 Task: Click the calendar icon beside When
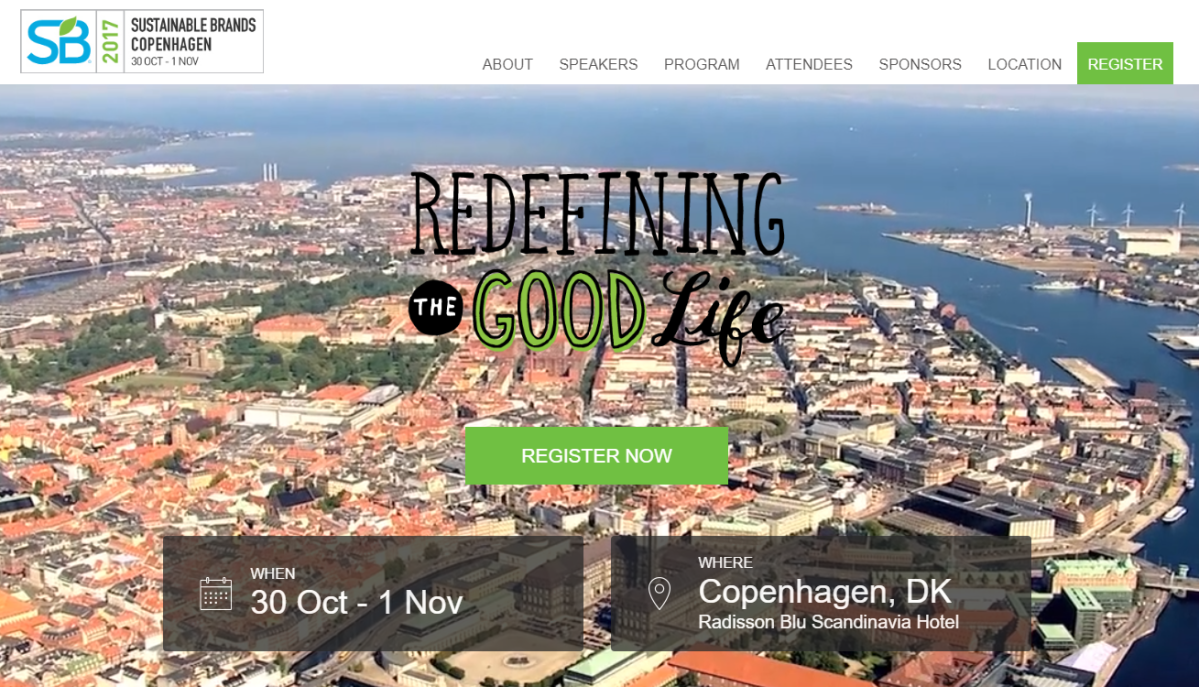click(x=216, y=594)
